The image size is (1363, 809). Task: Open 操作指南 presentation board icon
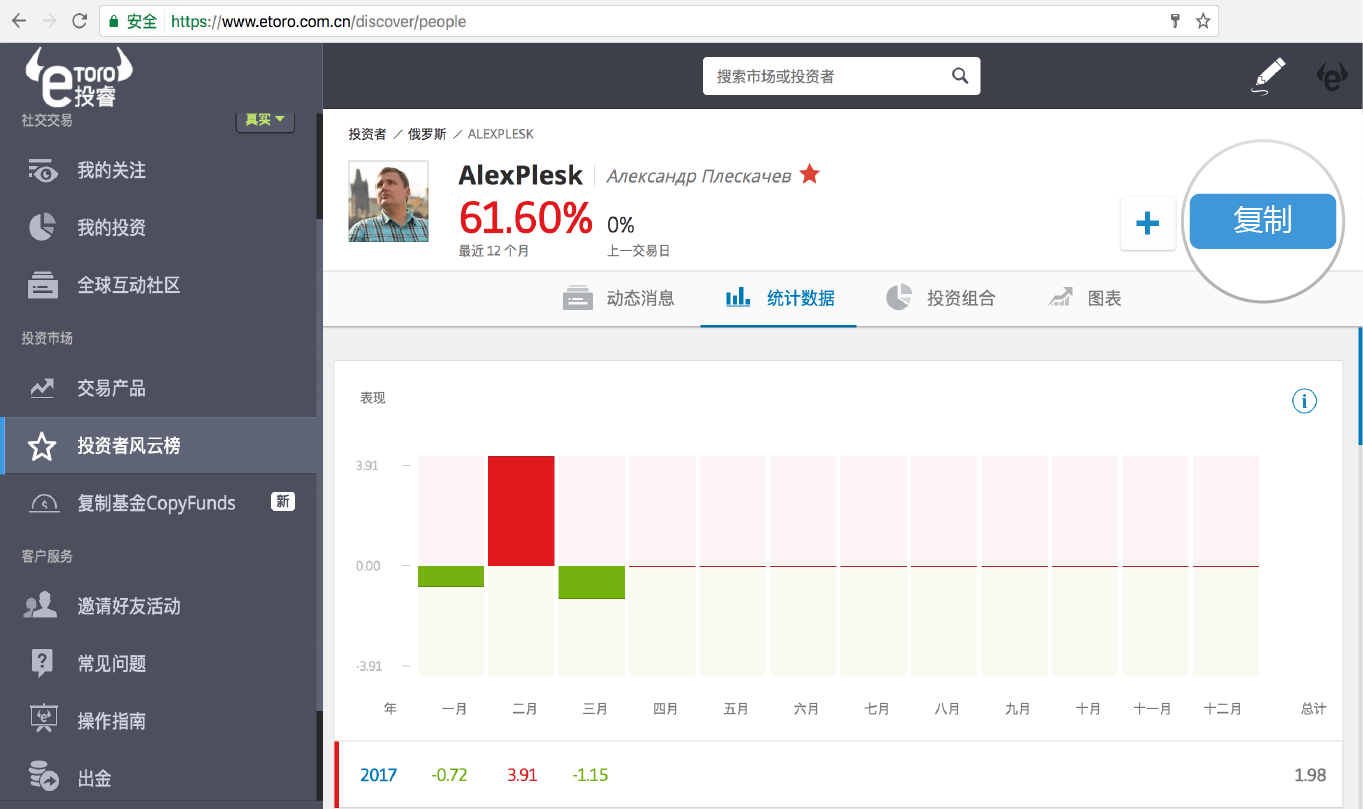point(42,720)
